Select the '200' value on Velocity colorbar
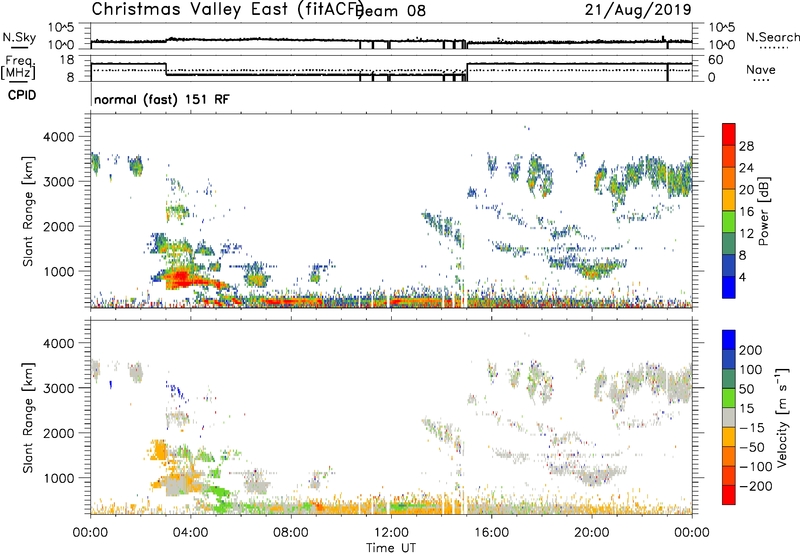 (x=751, y=350)
